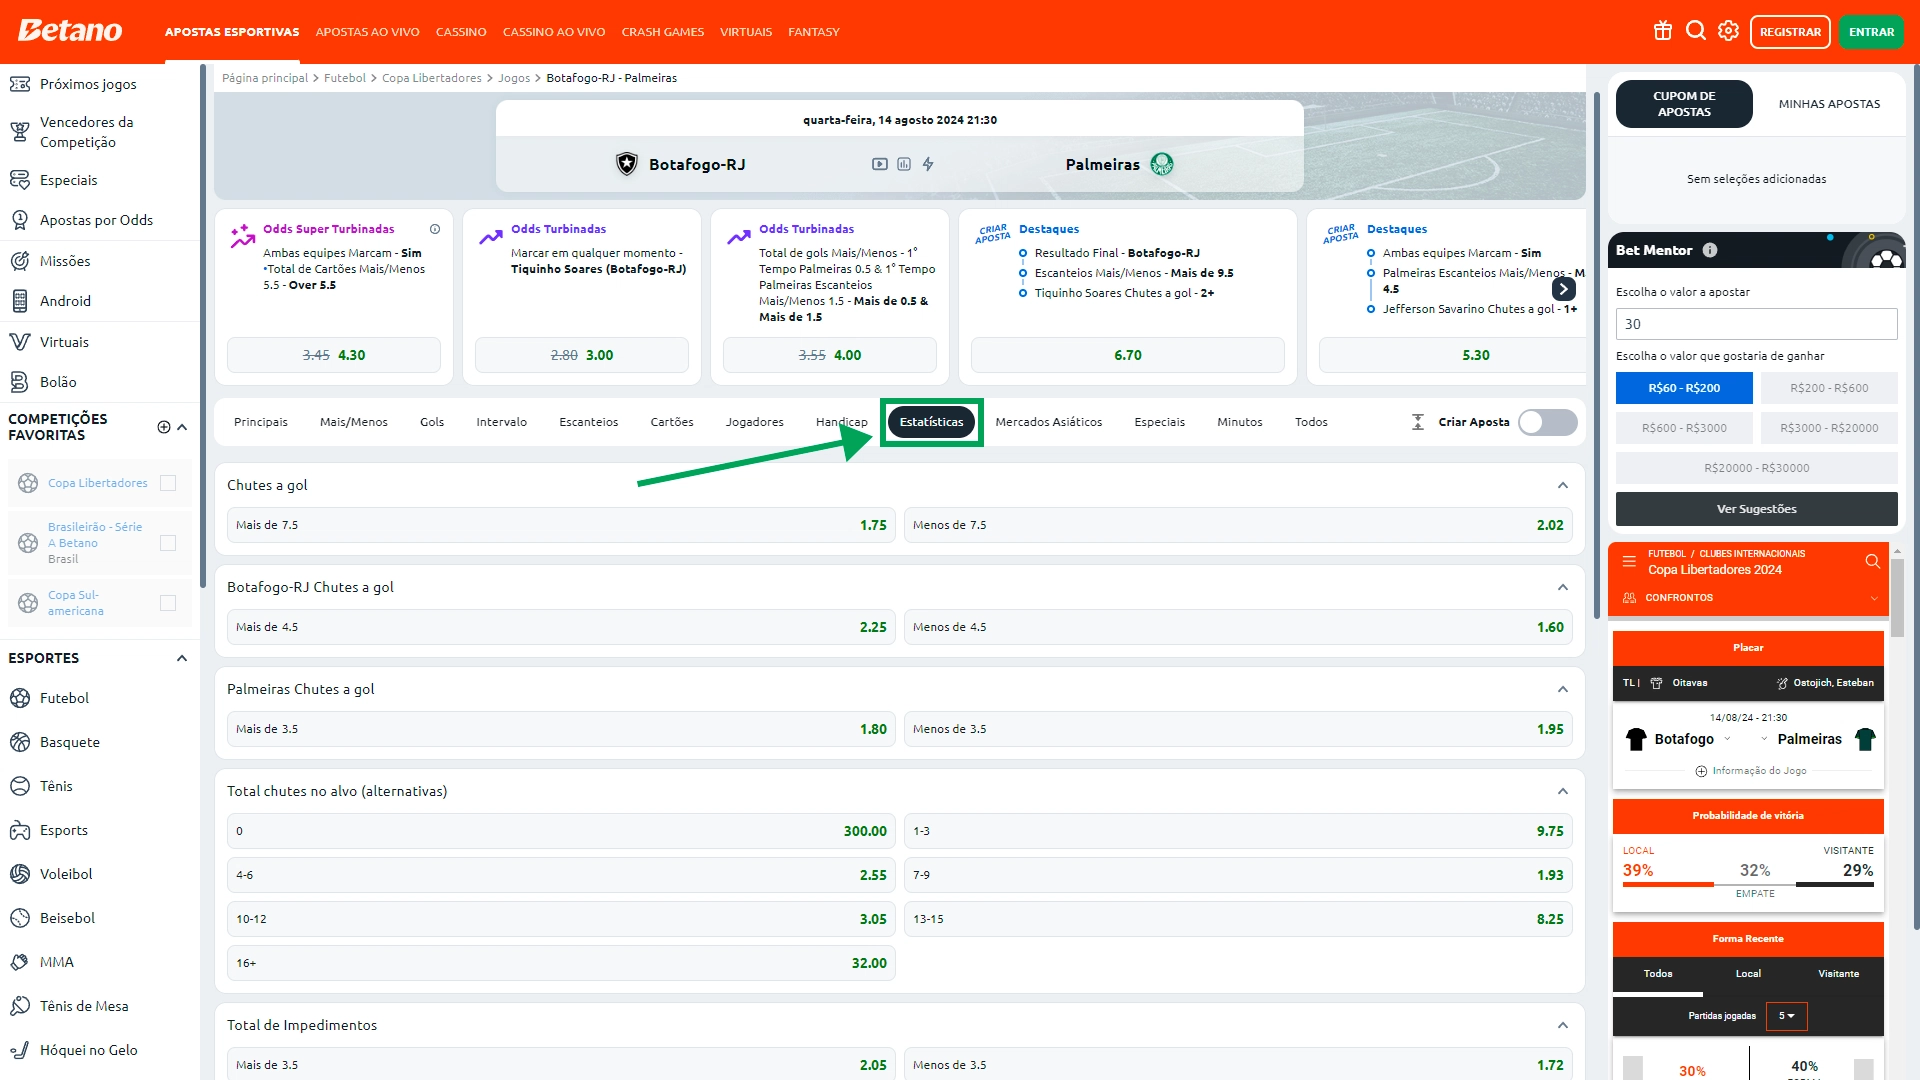The image size is (1920, 1080).
Task: Open Crash Games menu
Action: tap(663, 32)
